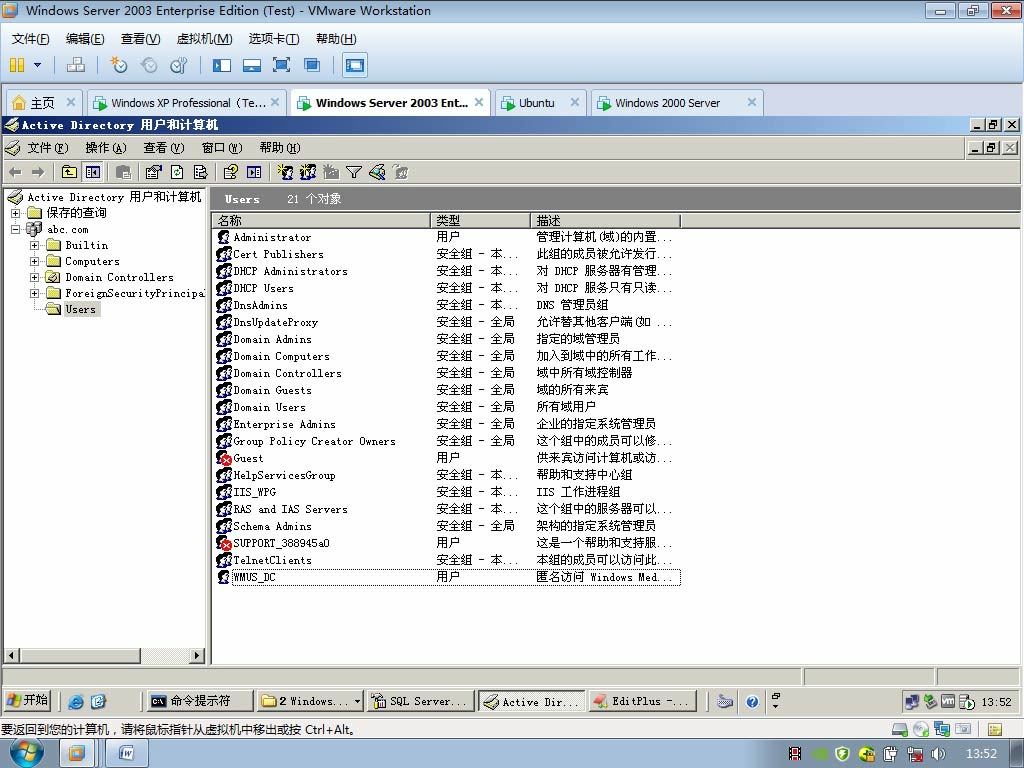This screenshot has height=768, width=1024.
Task: Click the Export list toolbar icon
Action: coord(200,172)
